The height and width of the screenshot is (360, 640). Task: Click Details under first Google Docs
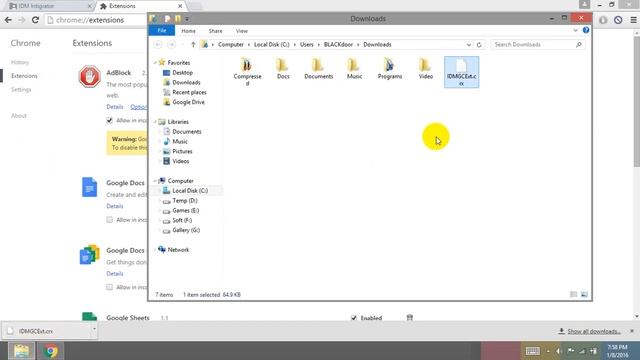[x=115, y=206]
